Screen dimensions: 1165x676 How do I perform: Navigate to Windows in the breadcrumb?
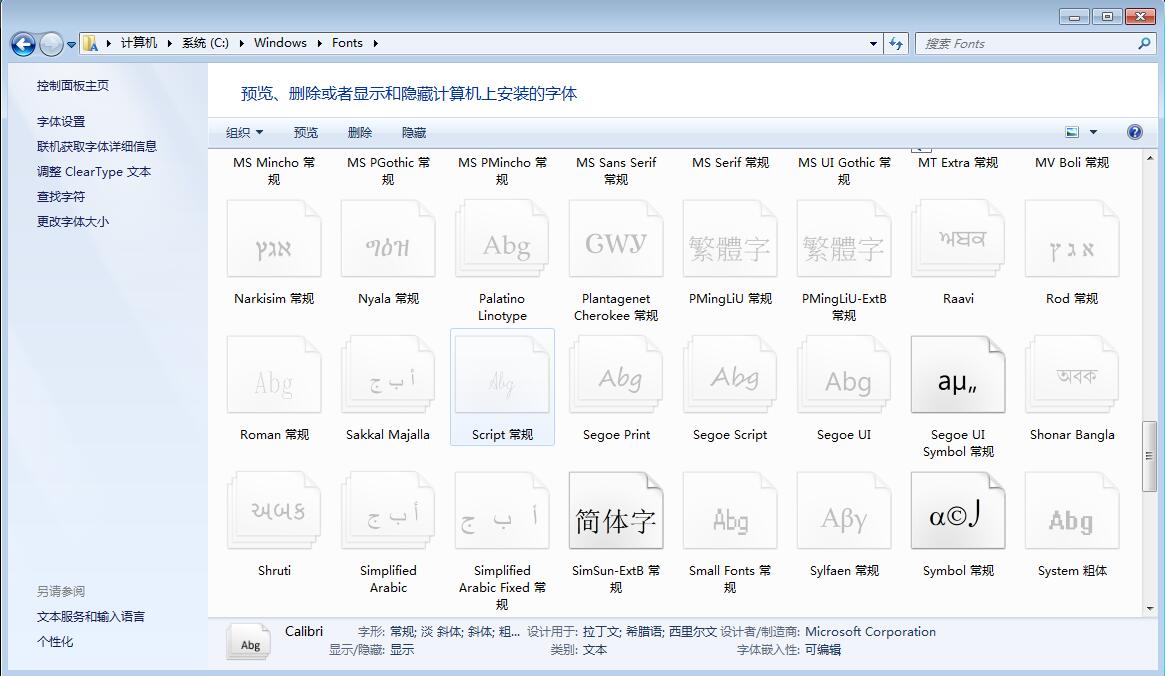(280, 43)
